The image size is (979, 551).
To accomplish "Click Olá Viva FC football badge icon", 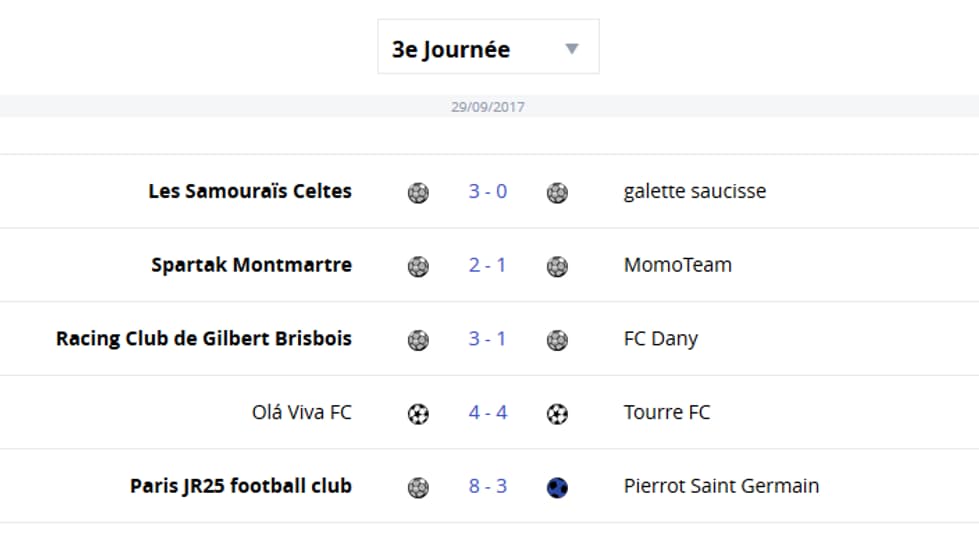I will click(x=418, y=414).
